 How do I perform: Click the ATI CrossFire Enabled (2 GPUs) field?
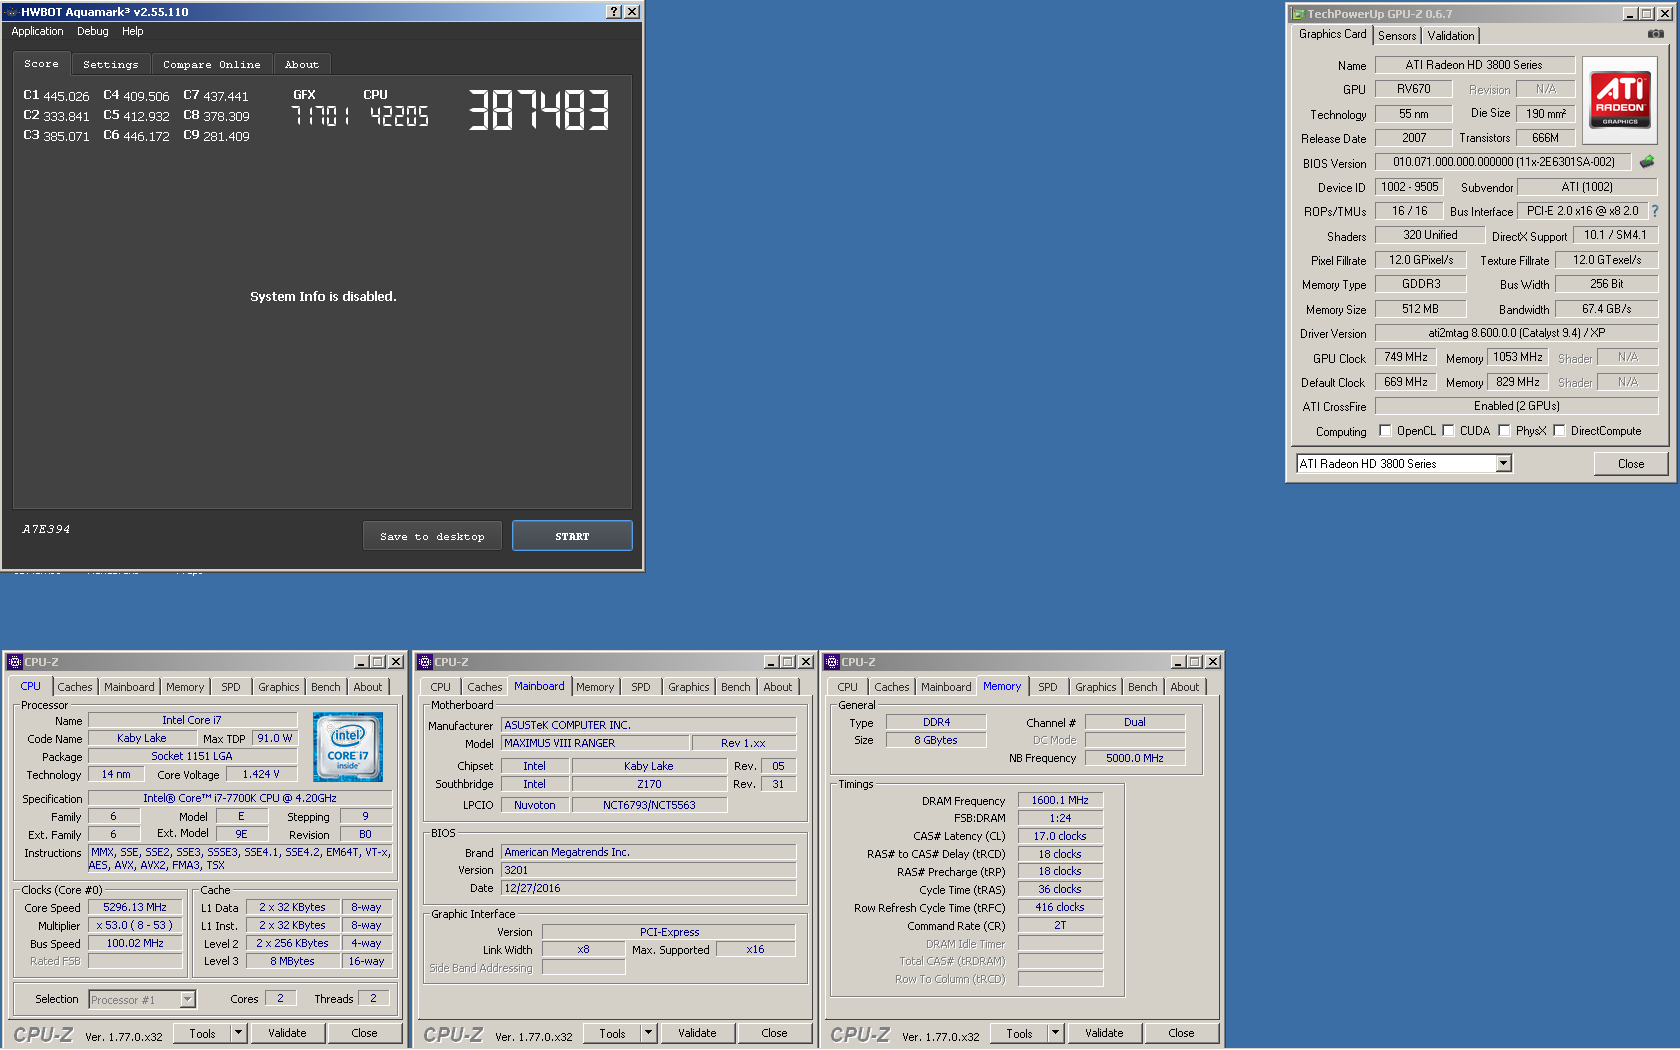pyautogui.click(x=1516, y=406)
